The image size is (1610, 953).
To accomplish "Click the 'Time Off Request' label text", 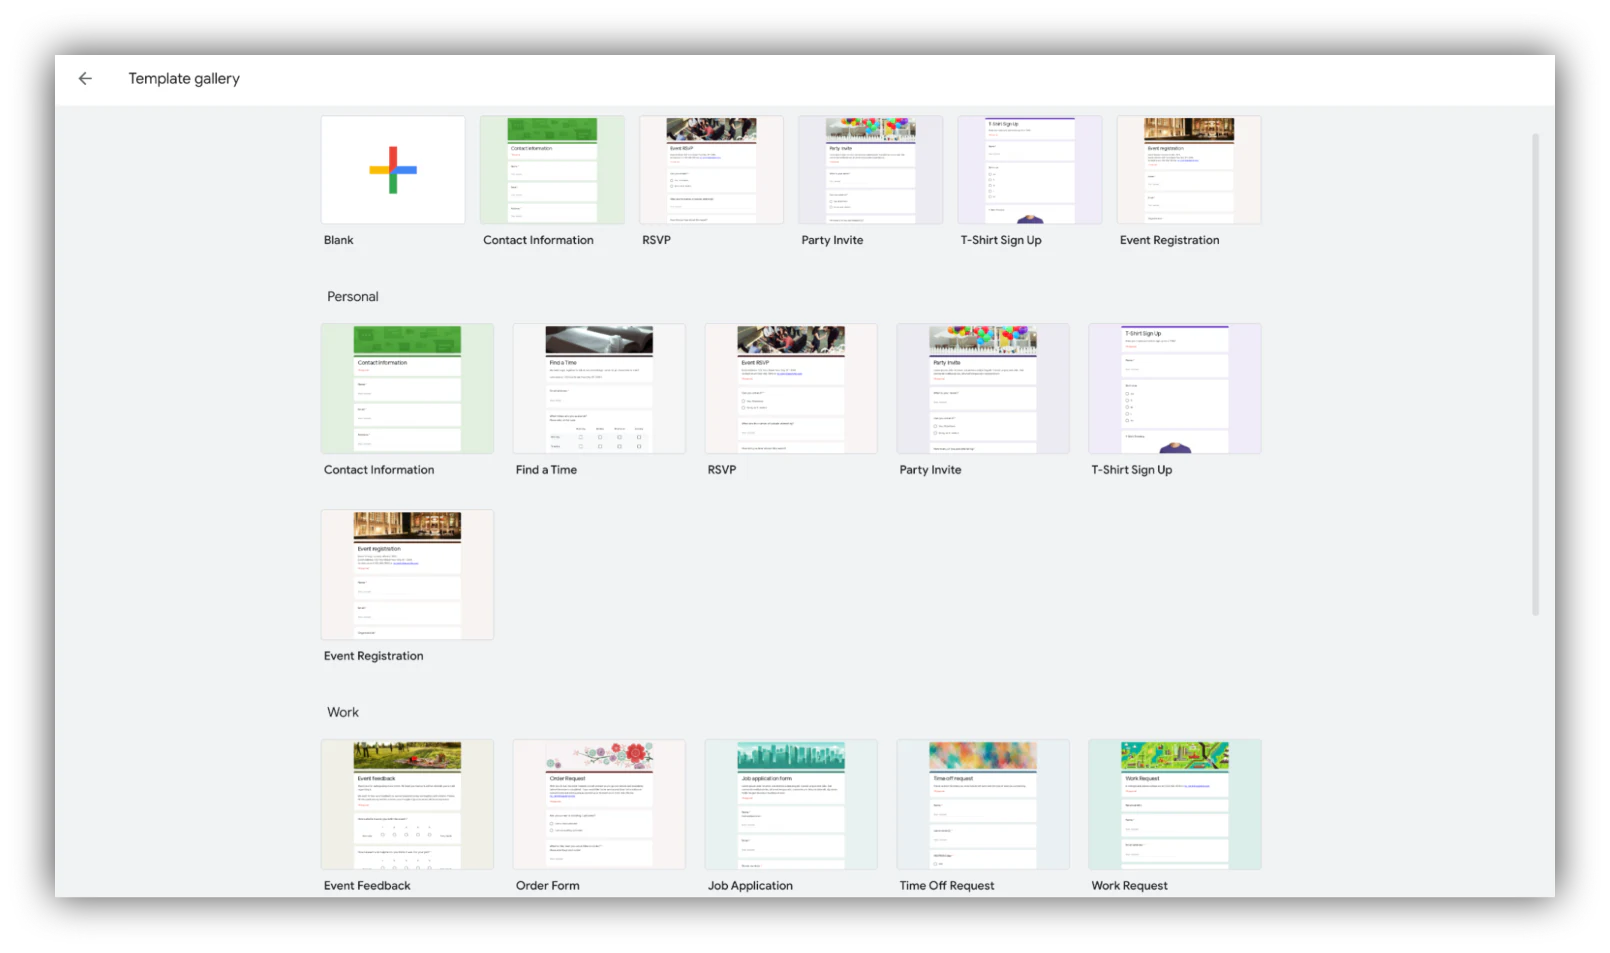I will tap(946, 886).
